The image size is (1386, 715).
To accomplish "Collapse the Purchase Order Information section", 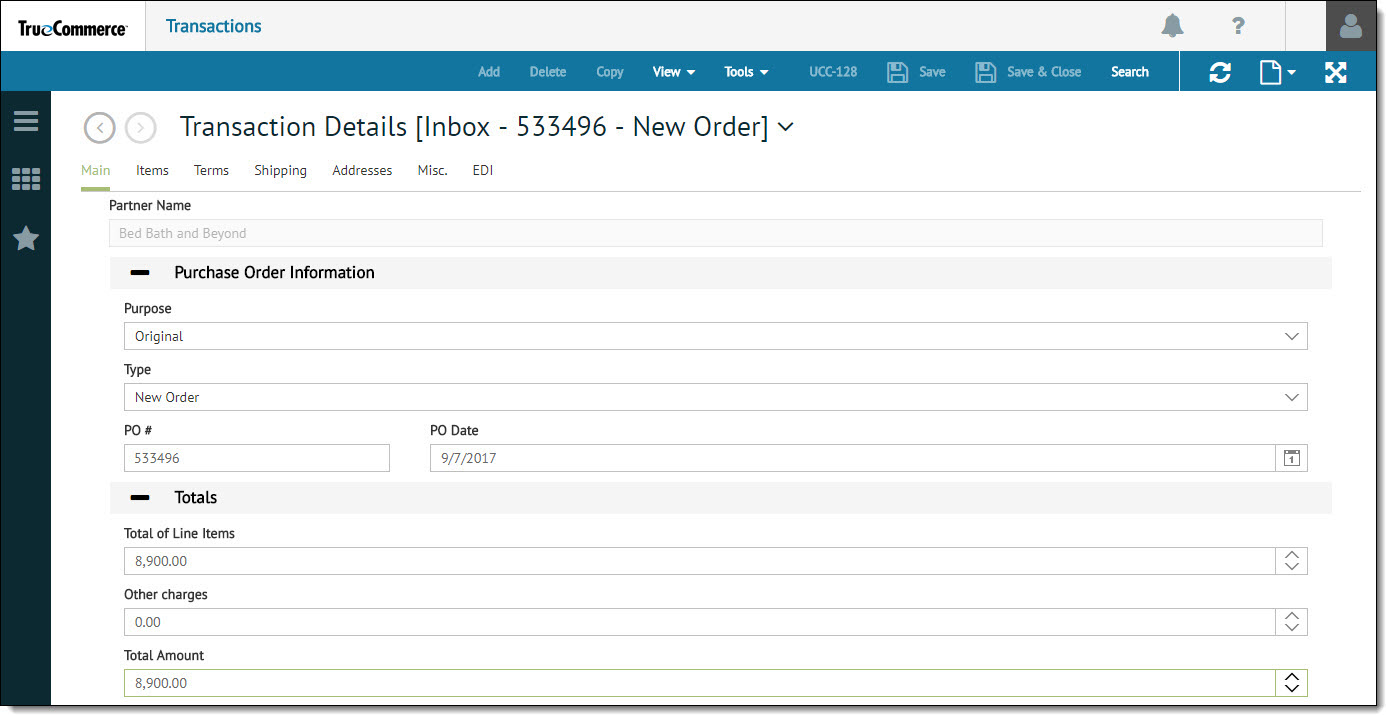I will pos(140,273).
